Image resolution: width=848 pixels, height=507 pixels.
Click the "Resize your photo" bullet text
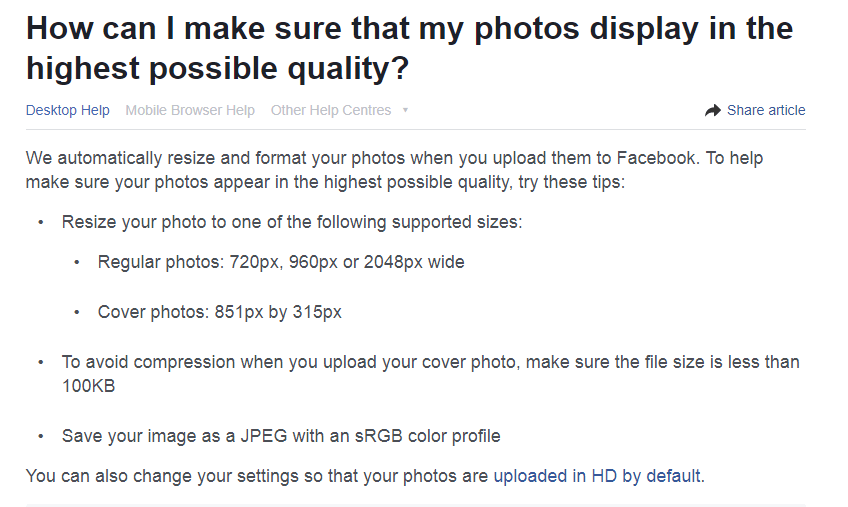pos(291,222)
